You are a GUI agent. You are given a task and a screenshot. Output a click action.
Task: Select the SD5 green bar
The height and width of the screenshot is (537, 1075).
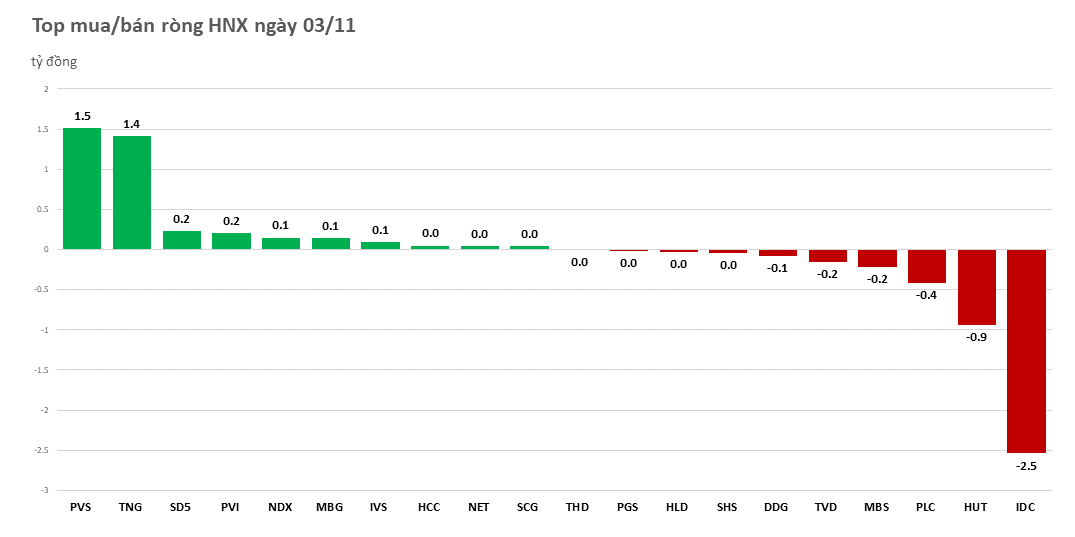[x=181, y=240]
